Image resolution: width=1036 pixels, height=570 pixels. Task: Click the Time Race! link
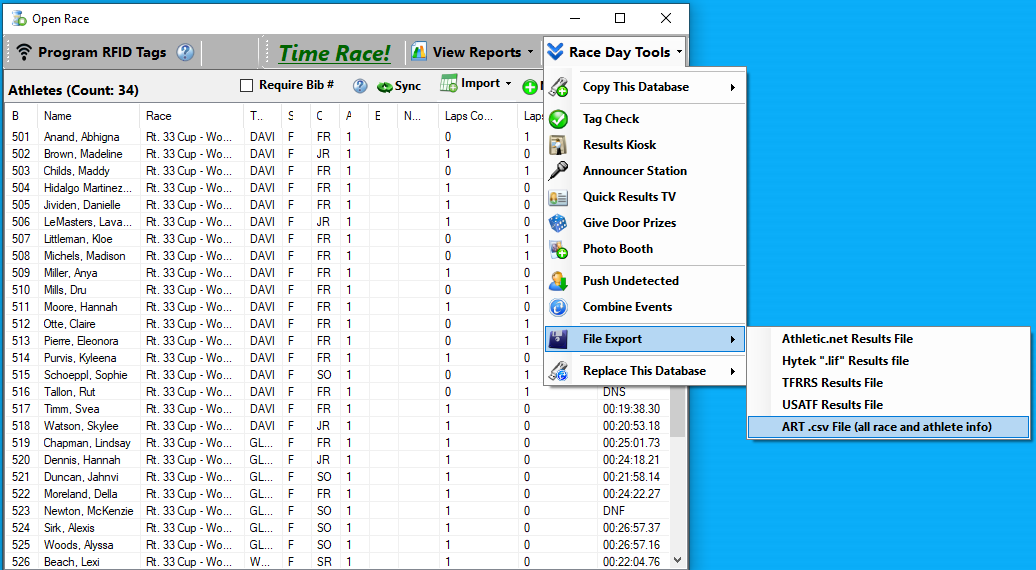click(335, 53)
